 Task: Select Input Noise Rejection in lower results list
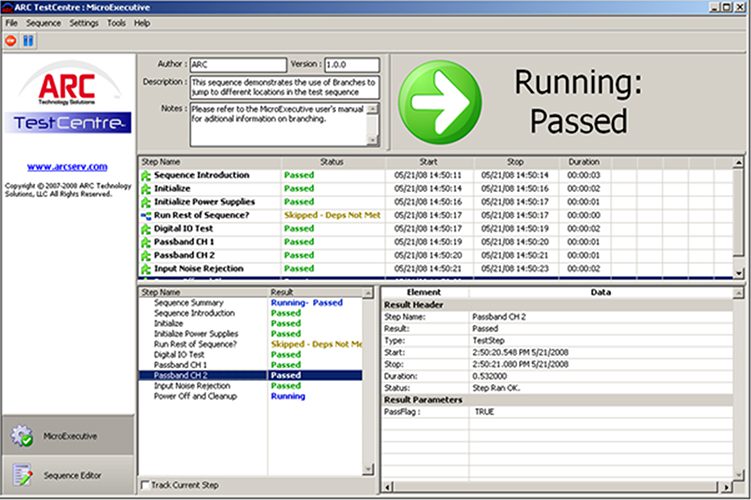click(250, 386)
